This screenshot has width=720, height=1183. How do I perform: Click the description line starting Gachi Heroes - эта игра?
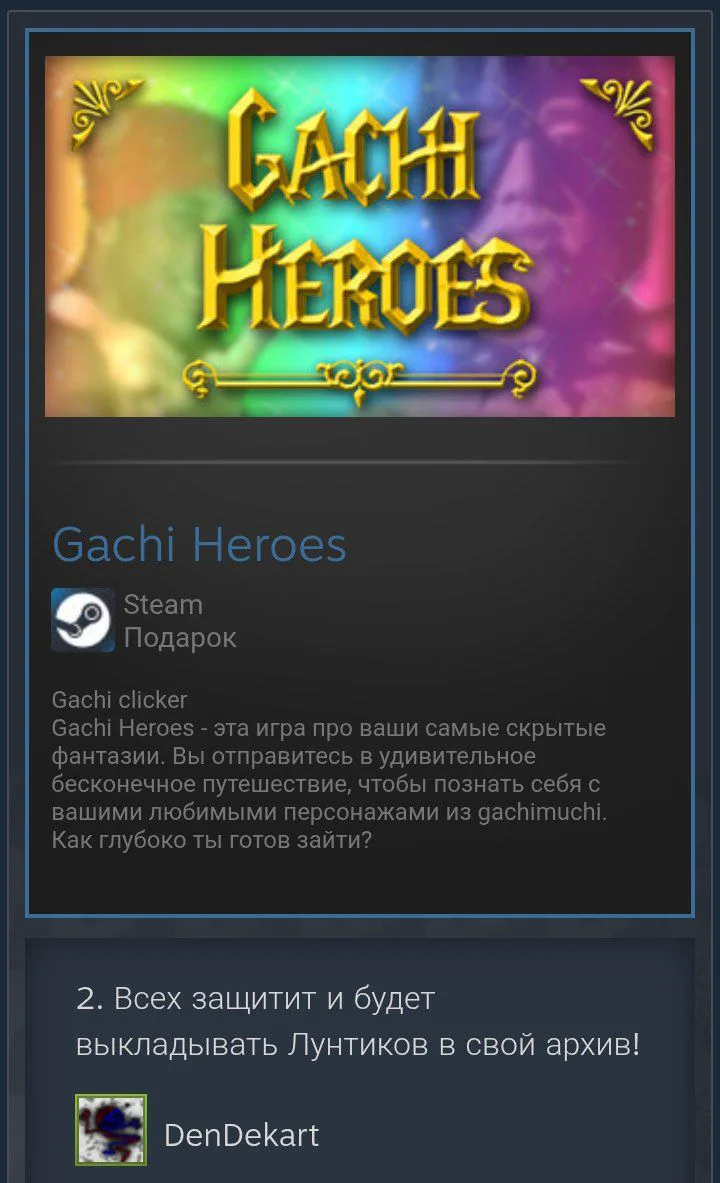tap(328, 728)
